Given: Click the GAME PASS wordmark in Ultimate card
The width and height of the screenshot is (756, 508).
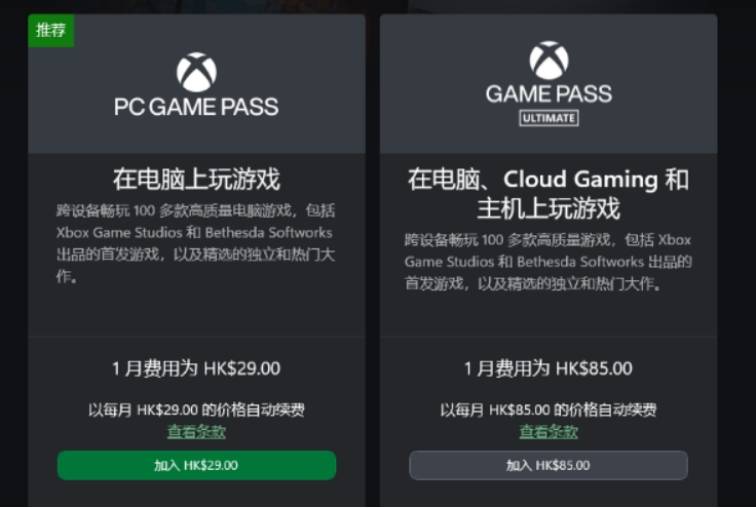Looking at the screenshot, I should [x=548, y=95].
